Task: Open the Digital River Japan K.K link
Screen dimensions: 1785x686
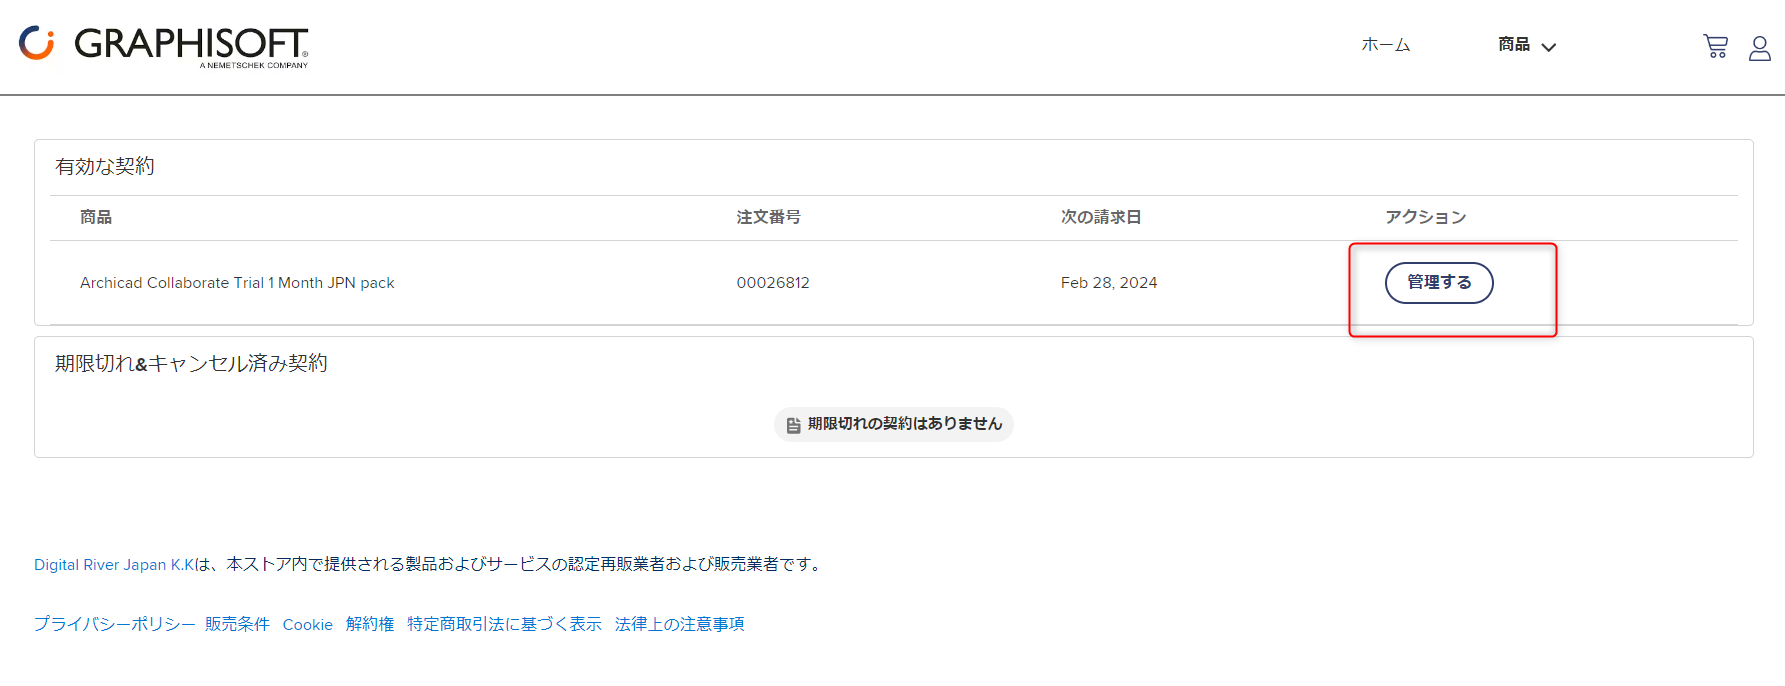Action: 114,565
